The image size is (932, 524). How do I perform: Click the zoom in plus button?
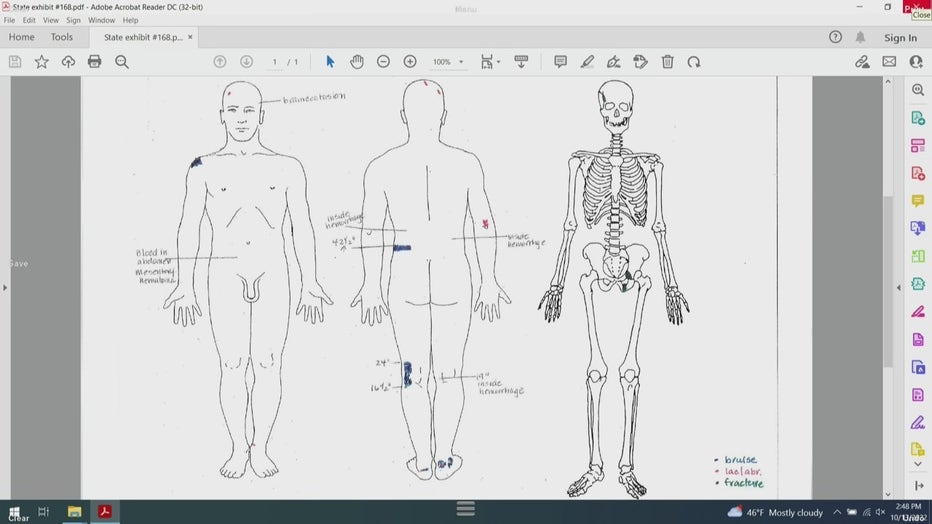click(410, 62)
